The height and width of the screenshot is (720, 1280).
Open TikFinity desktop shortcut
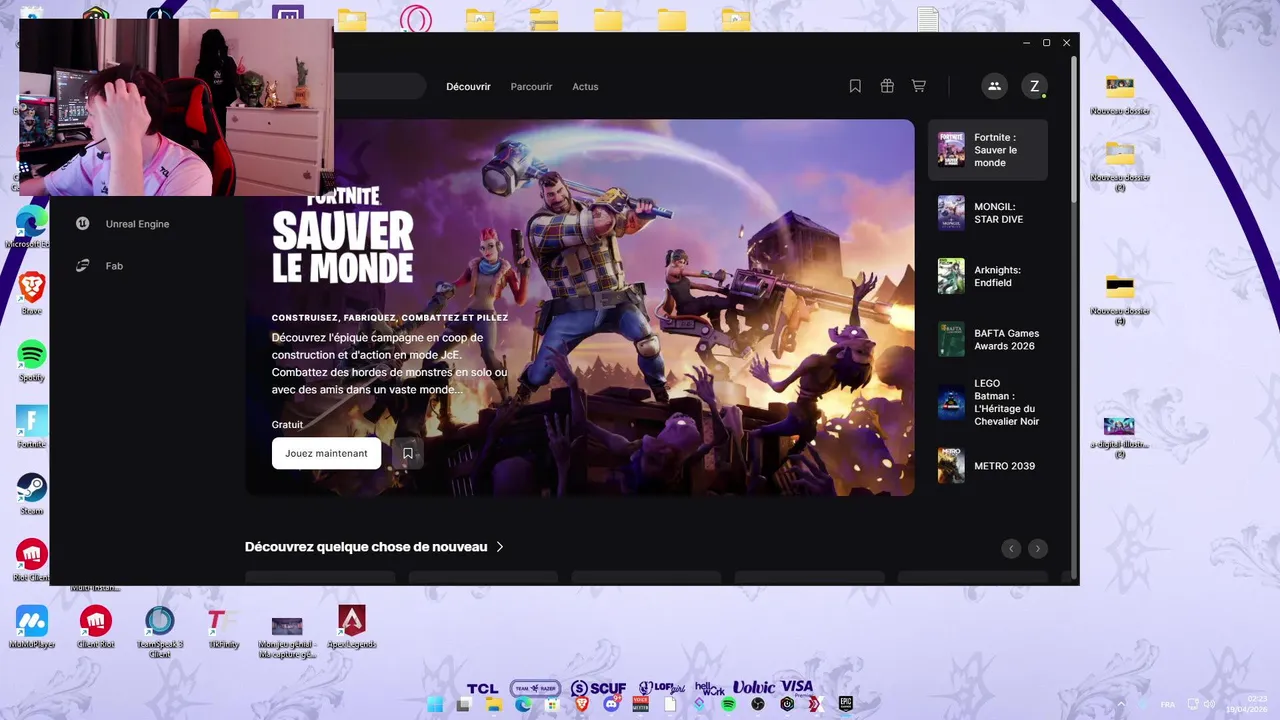coord(223,627)
